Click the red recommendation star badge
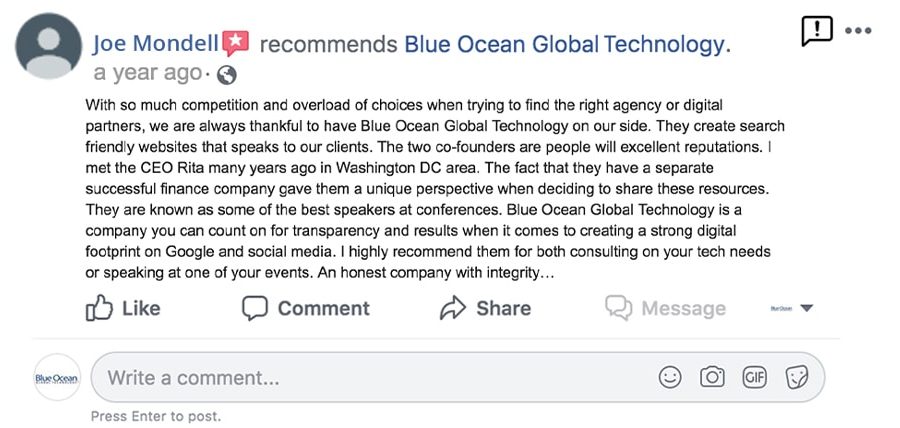Screen dimensions: 900x428 pyautogui.click(x=236, y=44)
